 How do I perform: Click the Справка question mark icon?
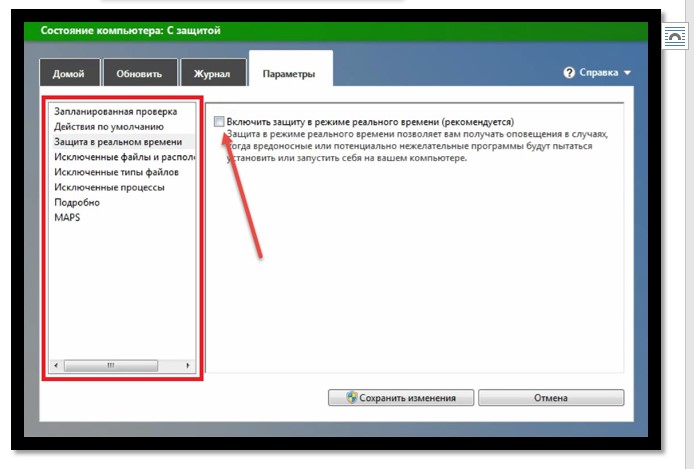pyautogui.click(x=569, y=72)
